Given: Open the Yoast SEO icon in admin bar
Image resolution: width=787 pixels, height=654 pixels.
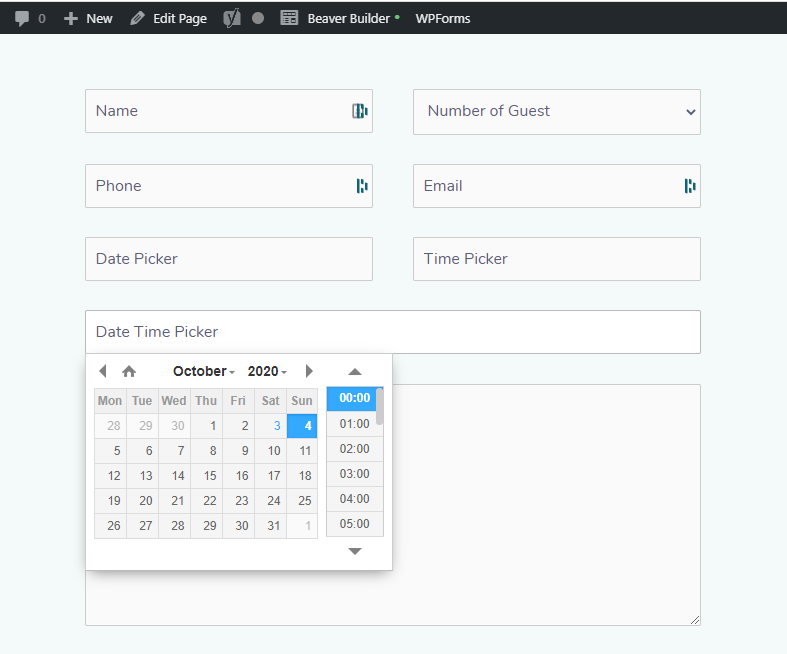Looking at the screenshot, I should [x=232, y=19].
